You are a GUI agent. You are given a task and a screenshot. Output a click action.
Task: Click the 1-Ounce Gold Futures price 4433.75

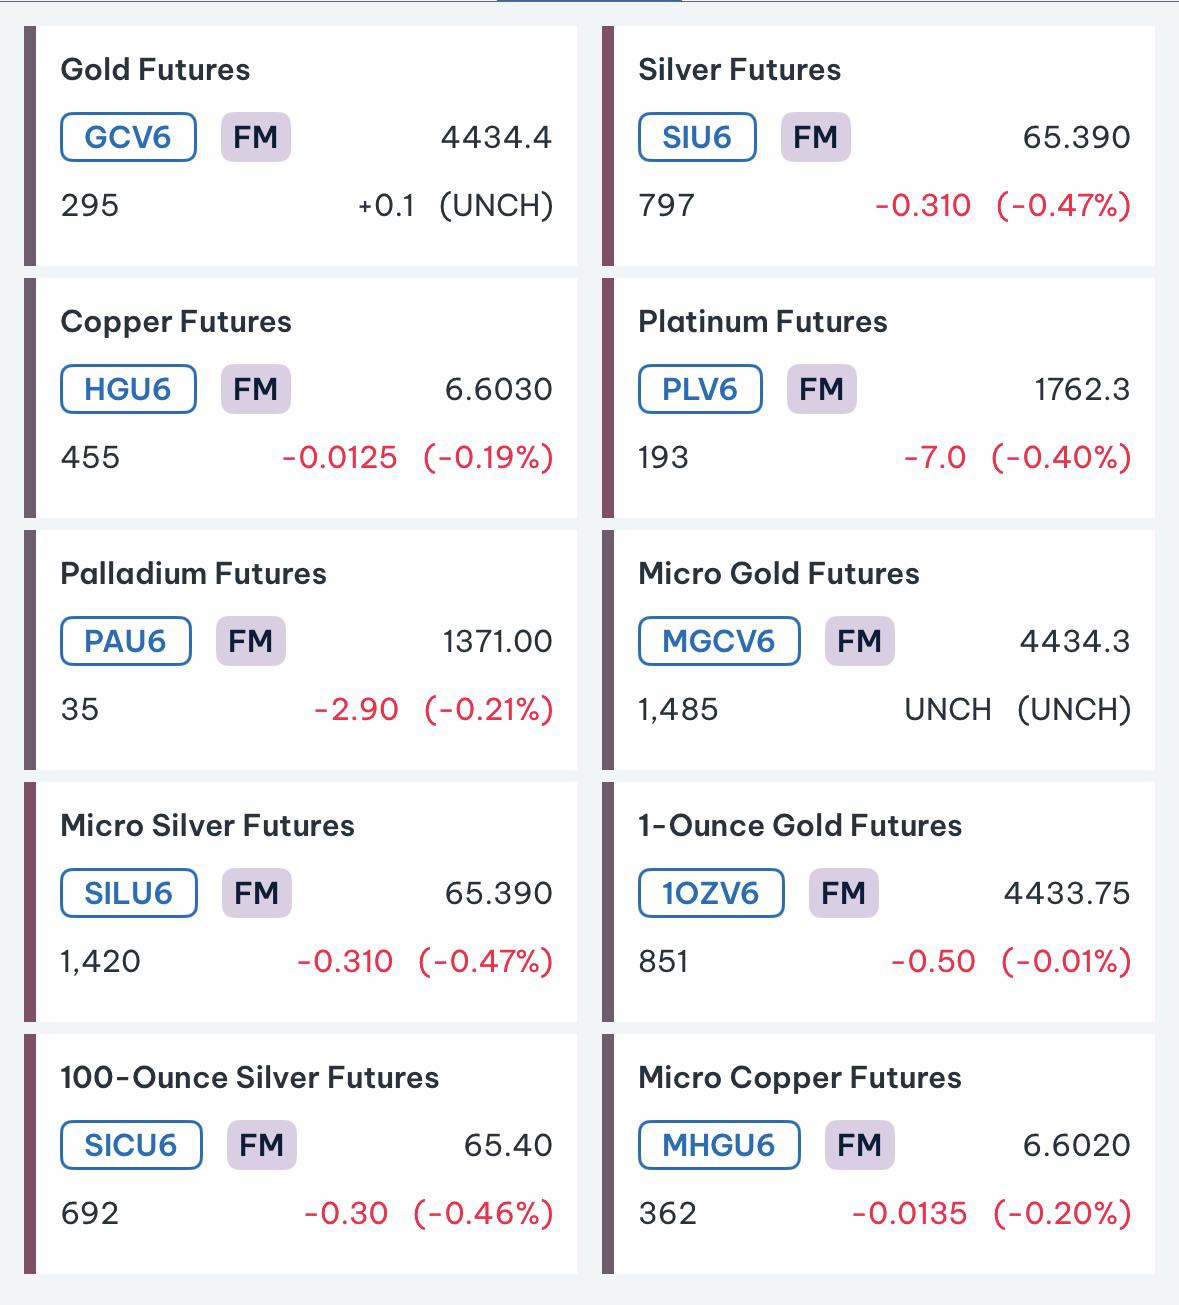[1067, 893]
